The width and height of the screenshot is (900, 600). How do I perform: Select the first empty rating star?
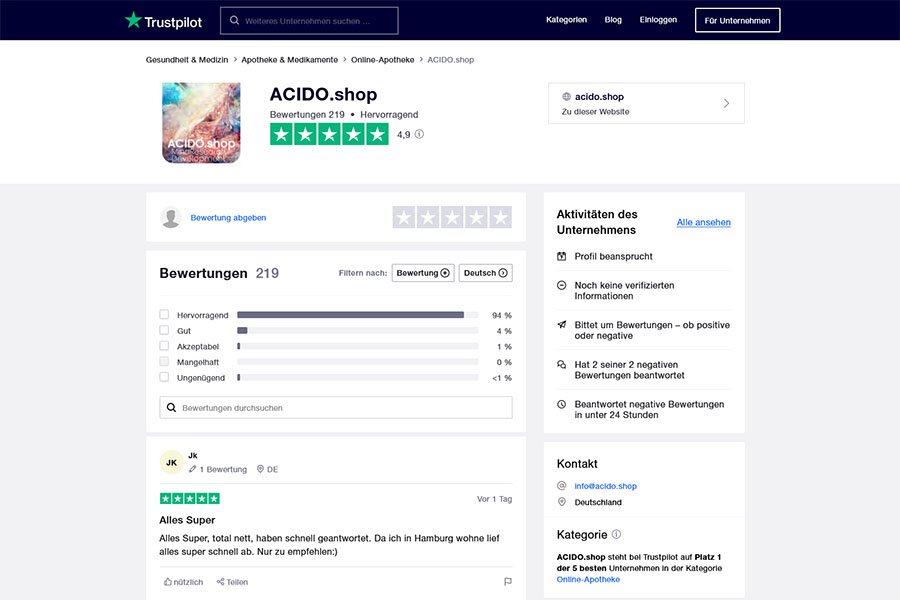click(x=404, y=218)
